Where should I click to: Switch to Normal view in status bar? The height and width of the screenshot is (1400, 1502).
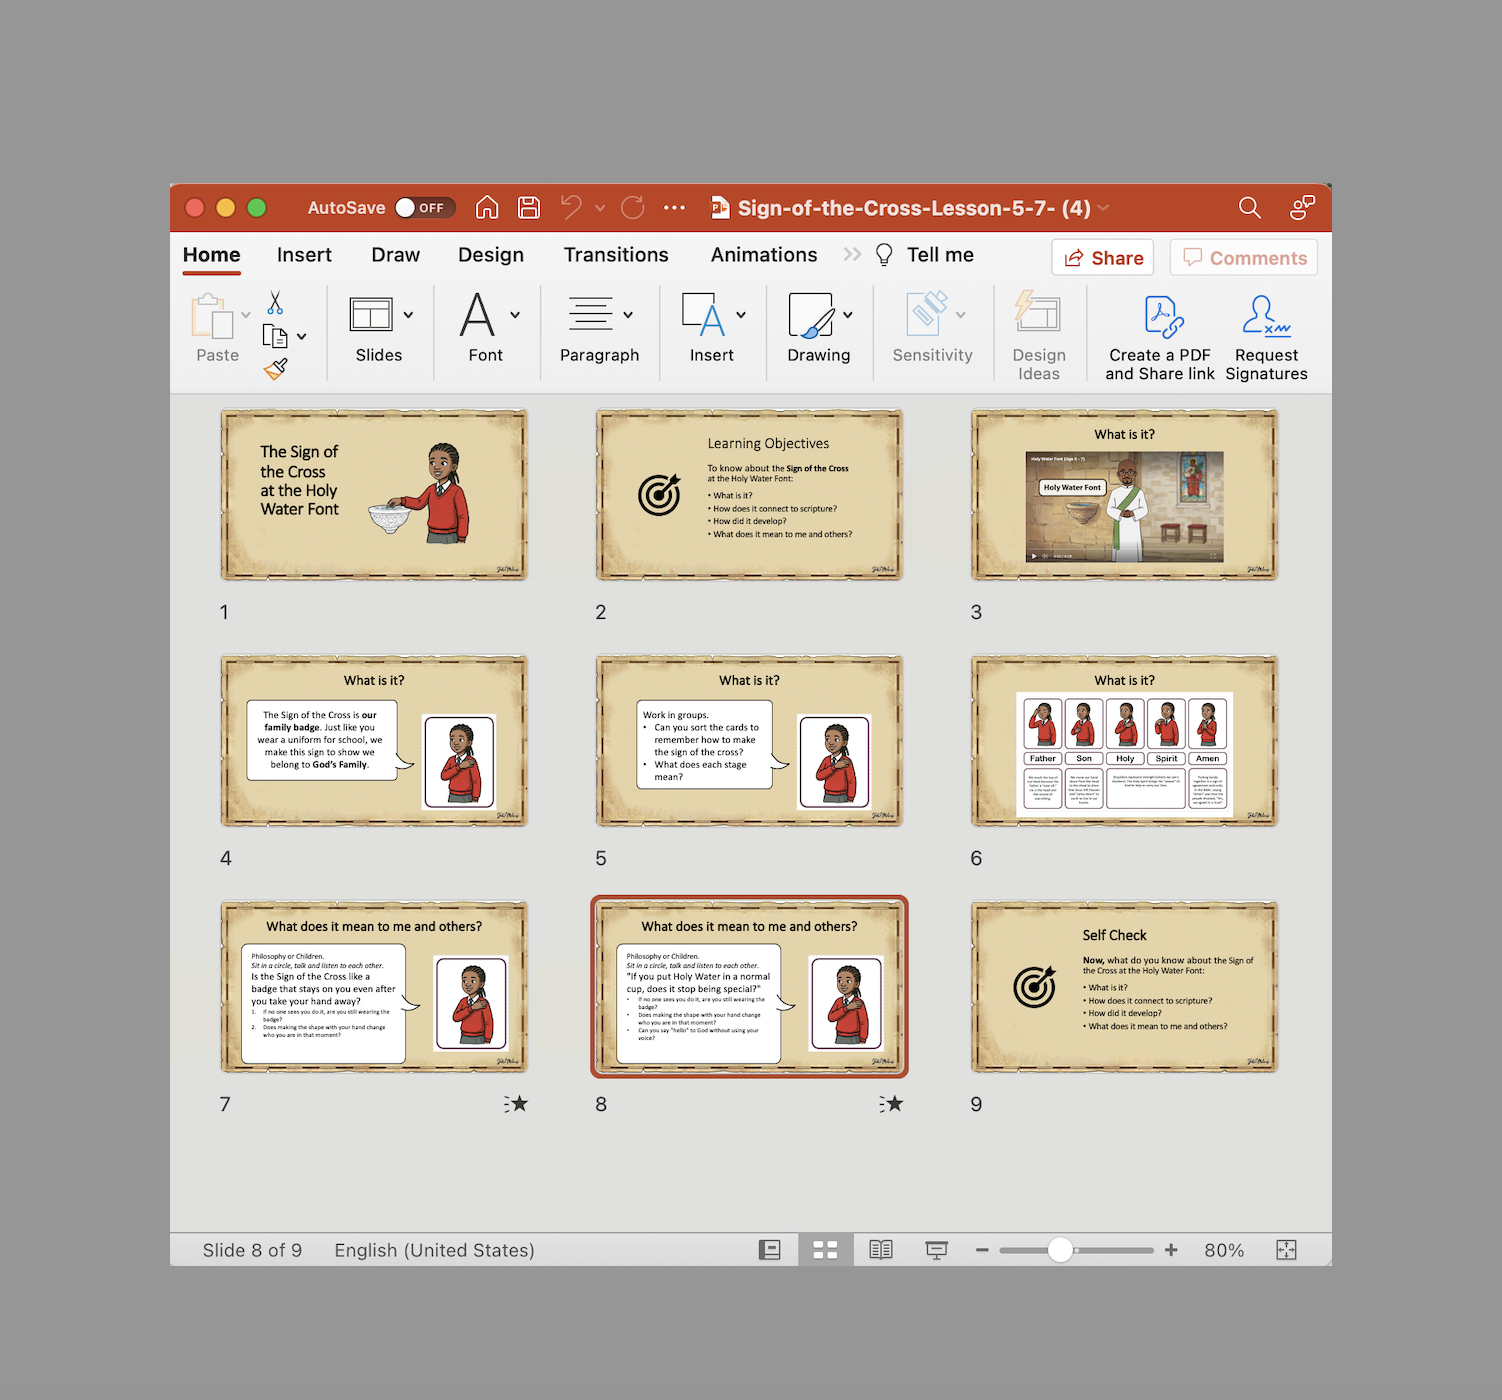[x=770, y=1250]
